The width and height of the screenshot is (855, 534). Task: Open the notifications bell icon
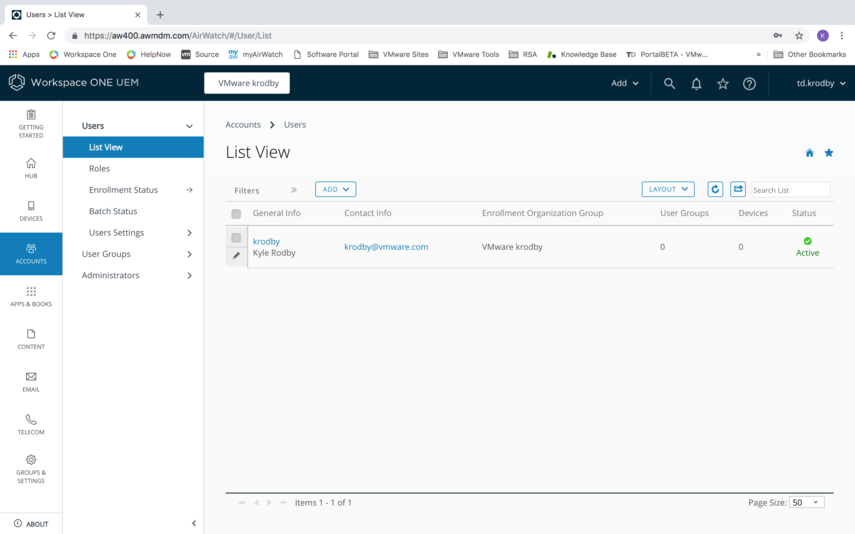point(696,84)
